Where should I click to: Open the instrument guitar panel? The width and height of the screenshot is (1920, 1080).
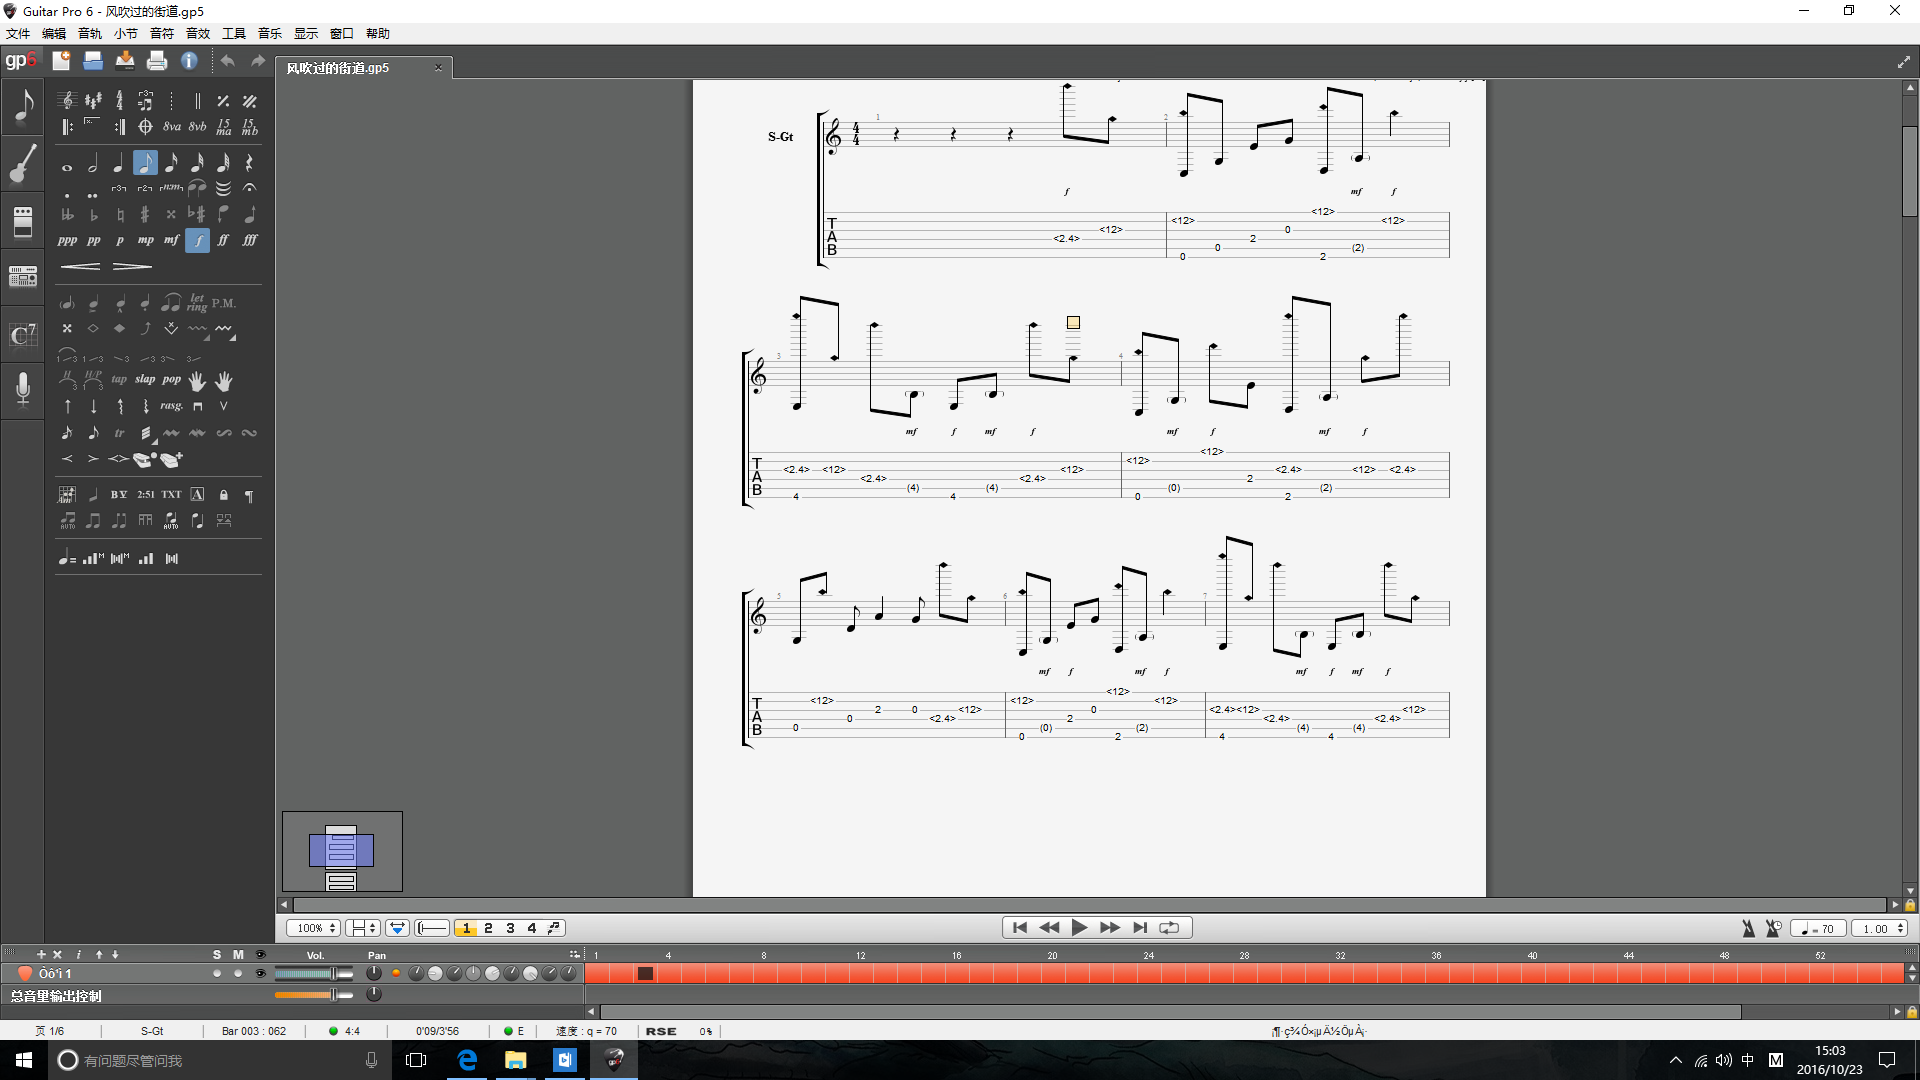23,163
